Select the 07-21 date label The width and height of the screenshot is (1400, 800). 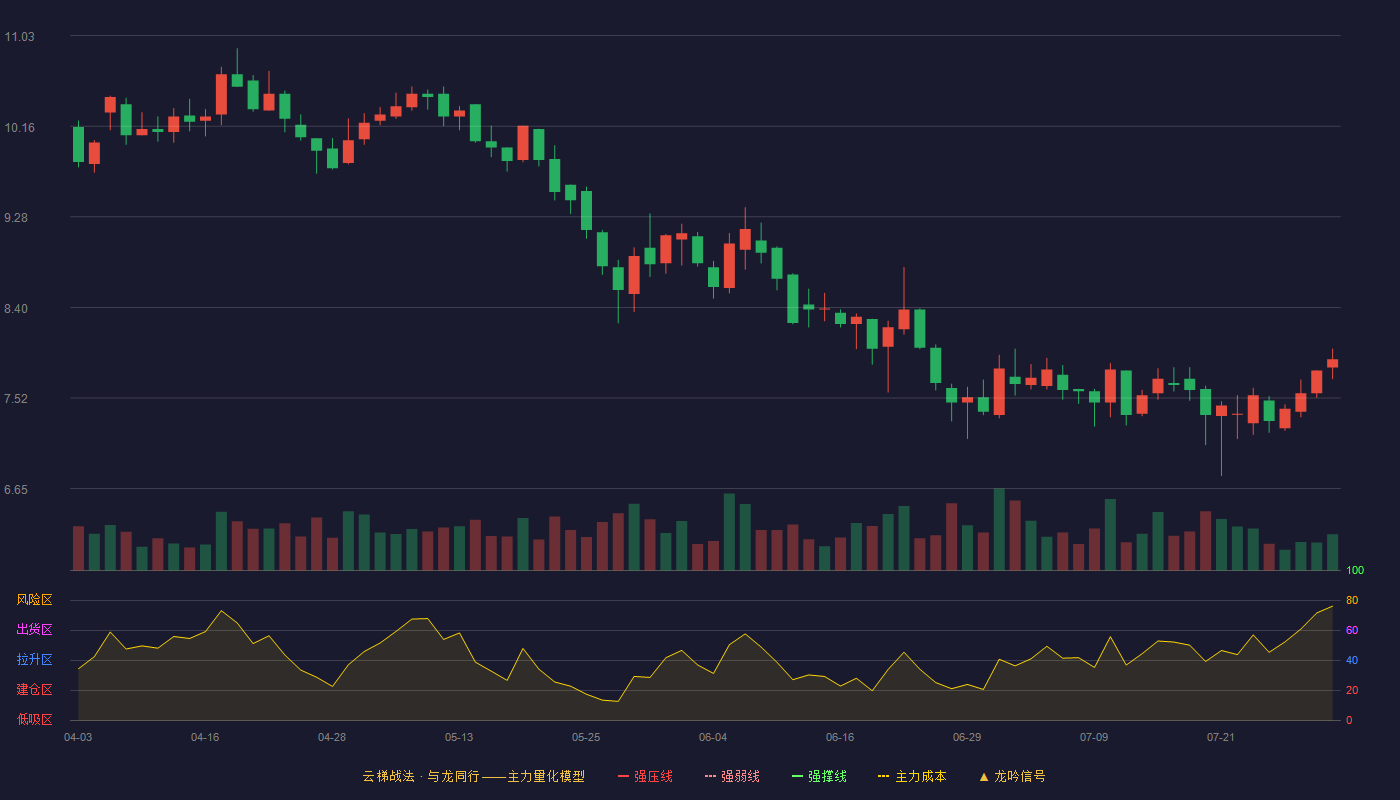click(x=1221, y=737)
